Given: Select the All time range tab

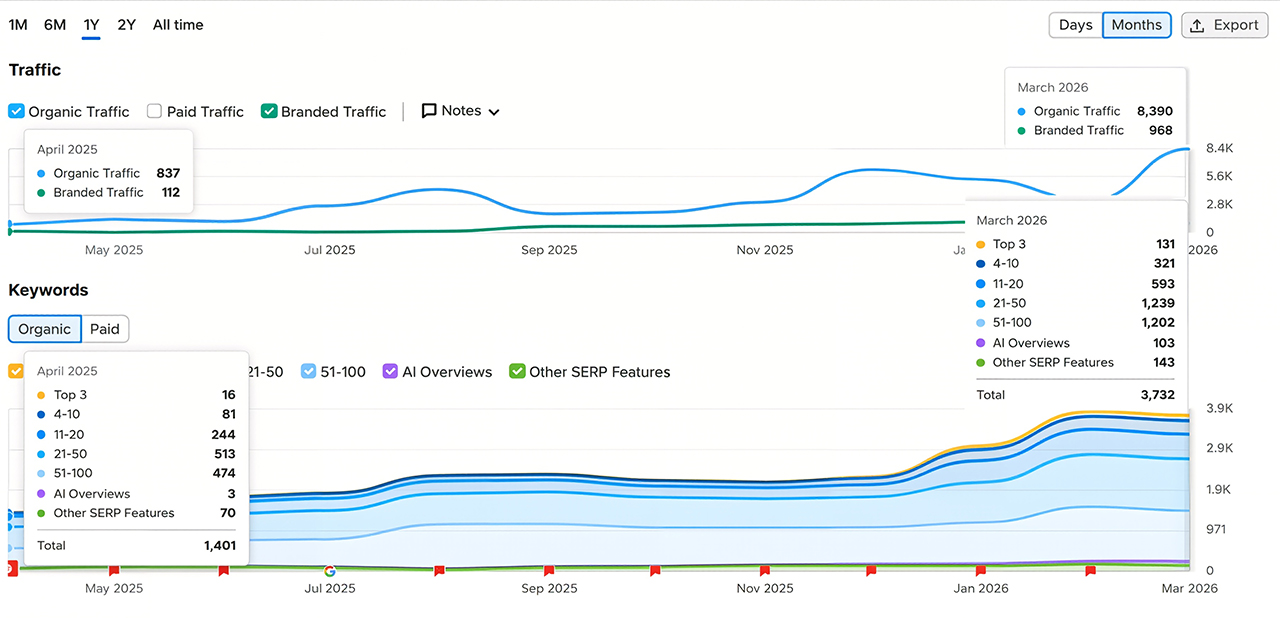Looking at the screenshot, I should [x=178, y=25].
